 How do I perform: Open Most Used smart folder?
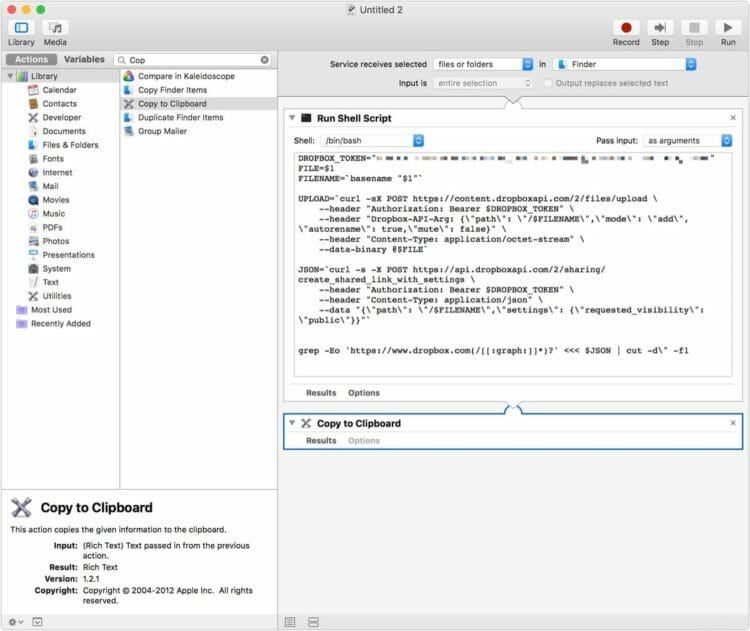click(51, 310)
